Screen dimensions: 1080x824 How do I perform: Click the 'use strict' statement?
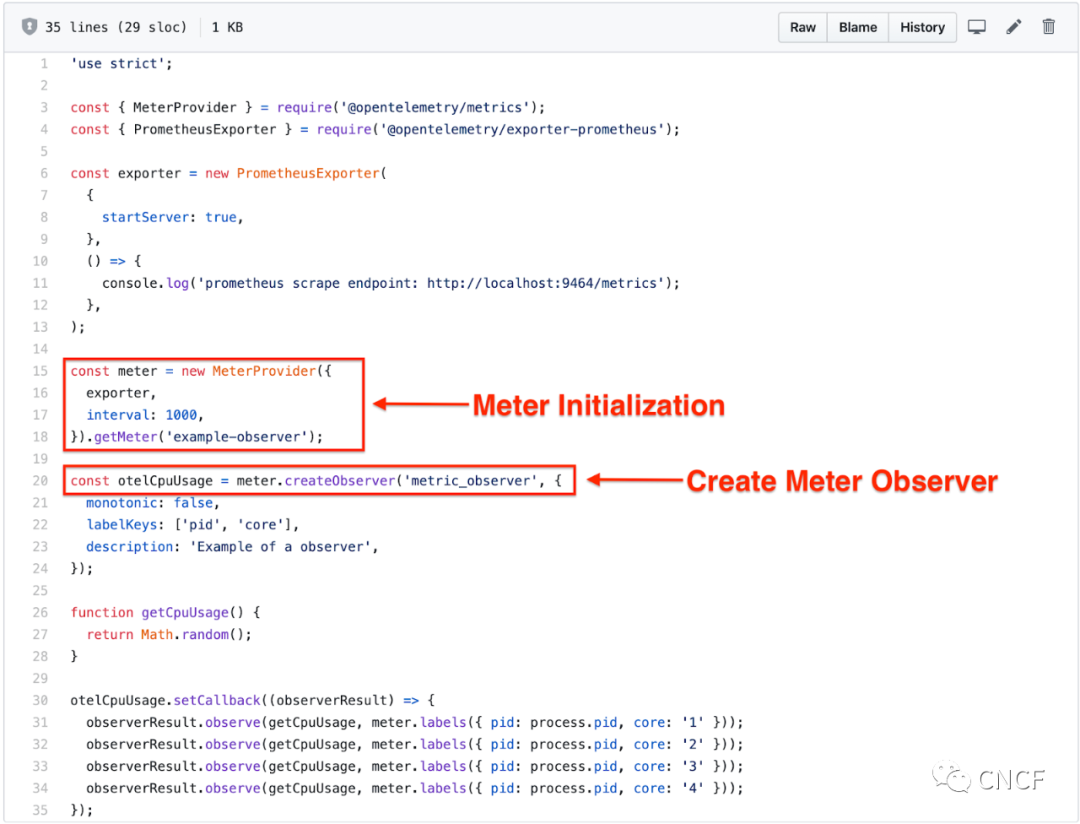[x=121, y=63]
